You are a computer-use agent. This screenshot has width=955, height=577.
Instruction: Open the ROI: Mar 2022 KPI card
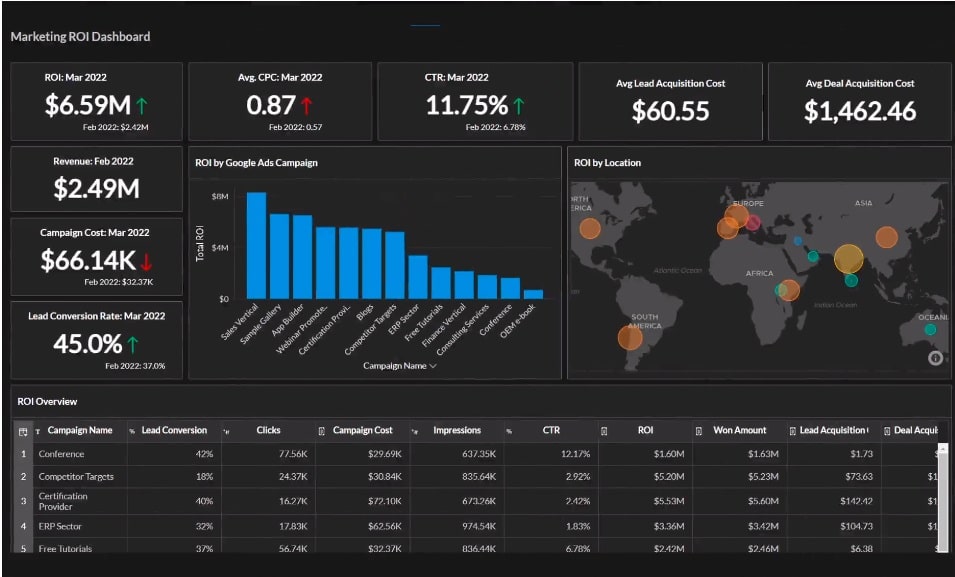coord(96,101)
